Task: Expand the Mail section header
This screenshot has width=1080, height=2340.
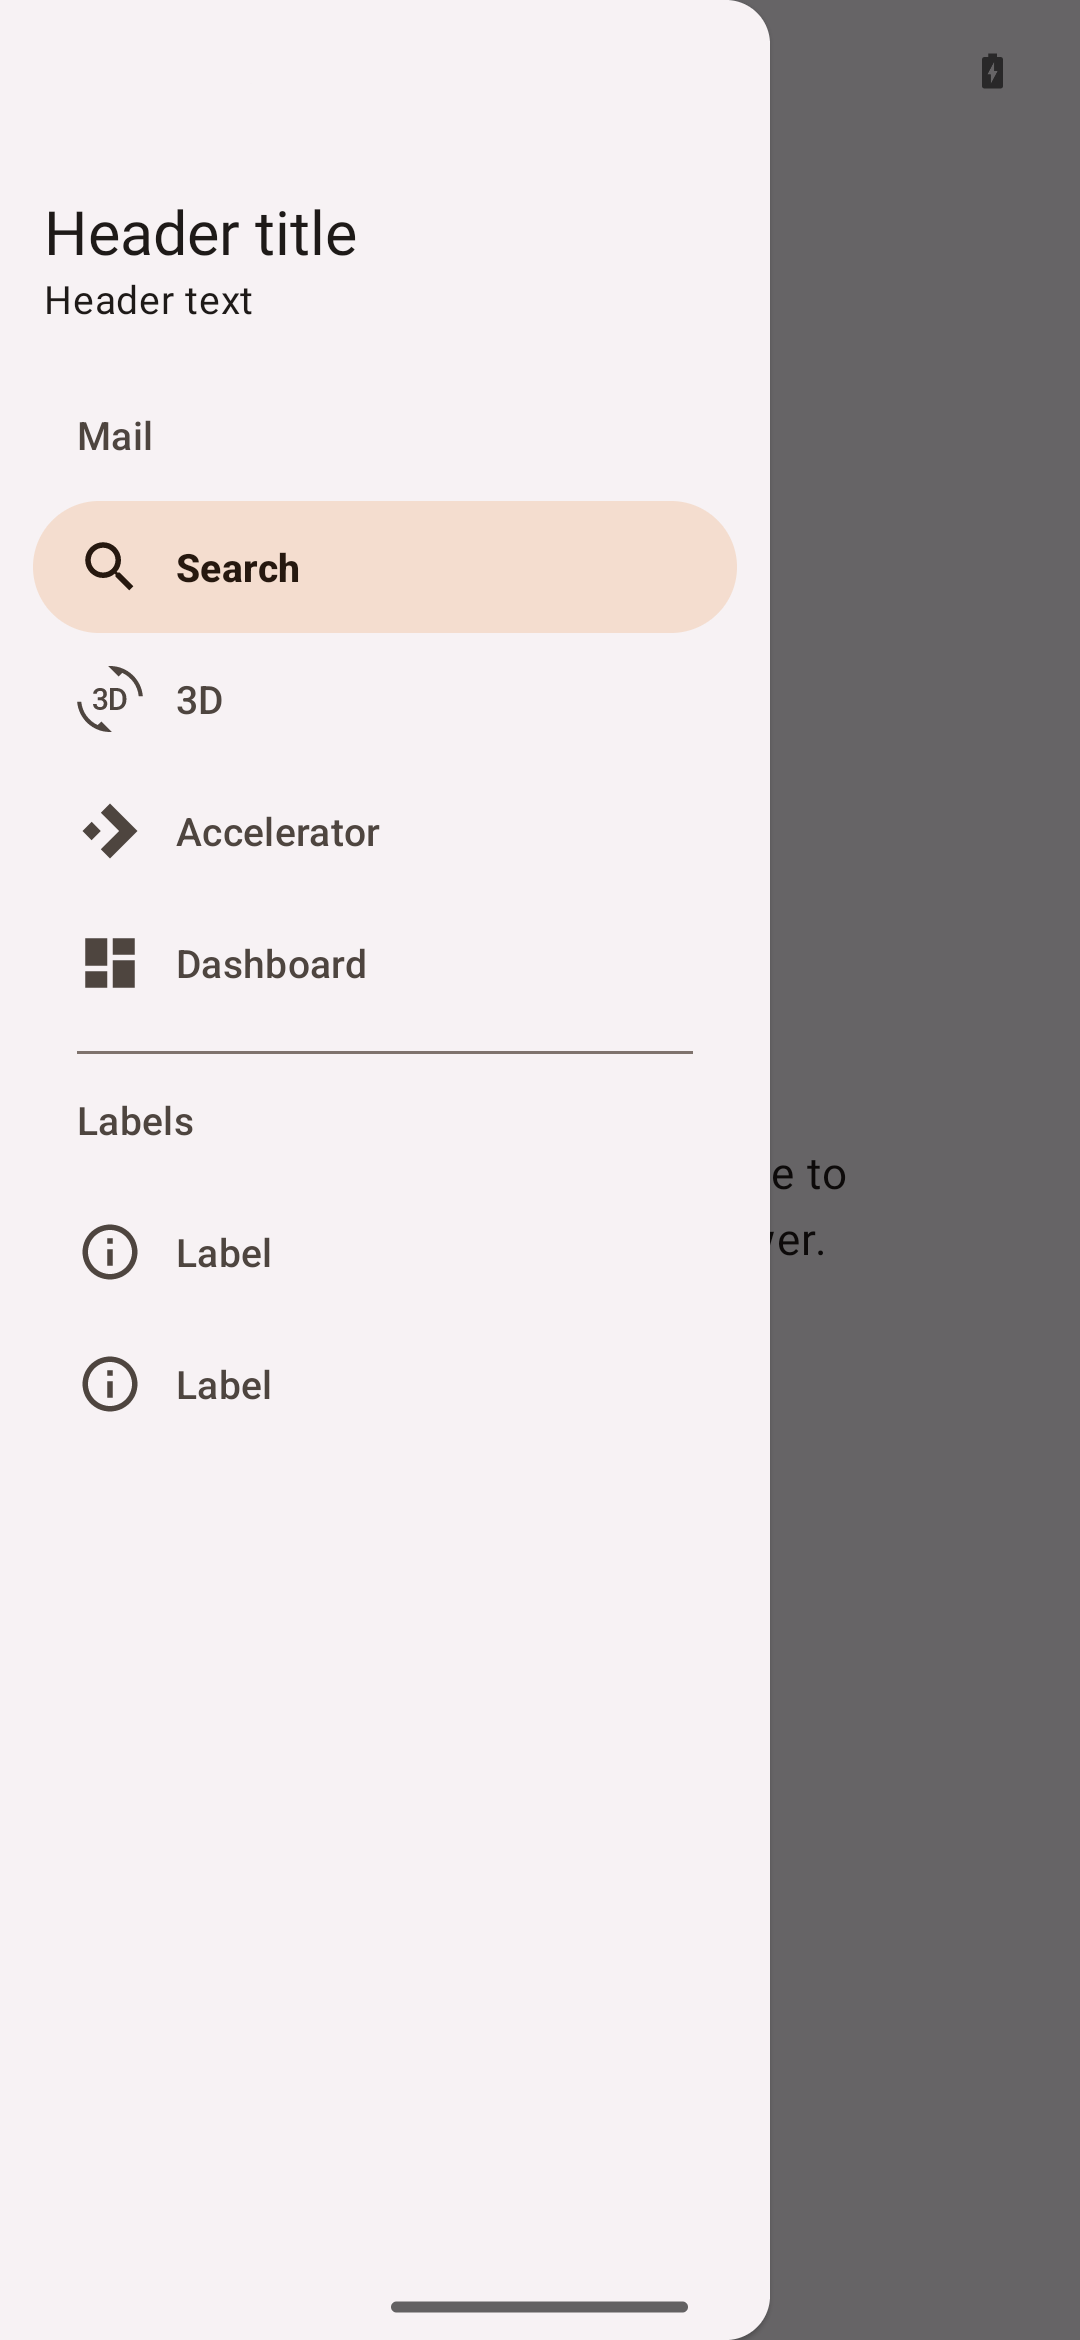Action: coord(114,435)
